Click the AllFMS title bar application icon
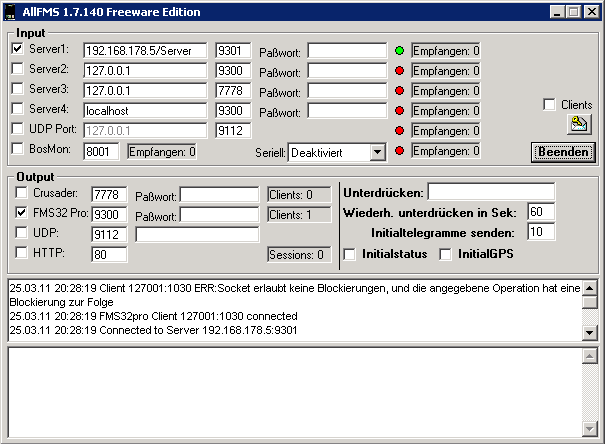 pos(11,12)
